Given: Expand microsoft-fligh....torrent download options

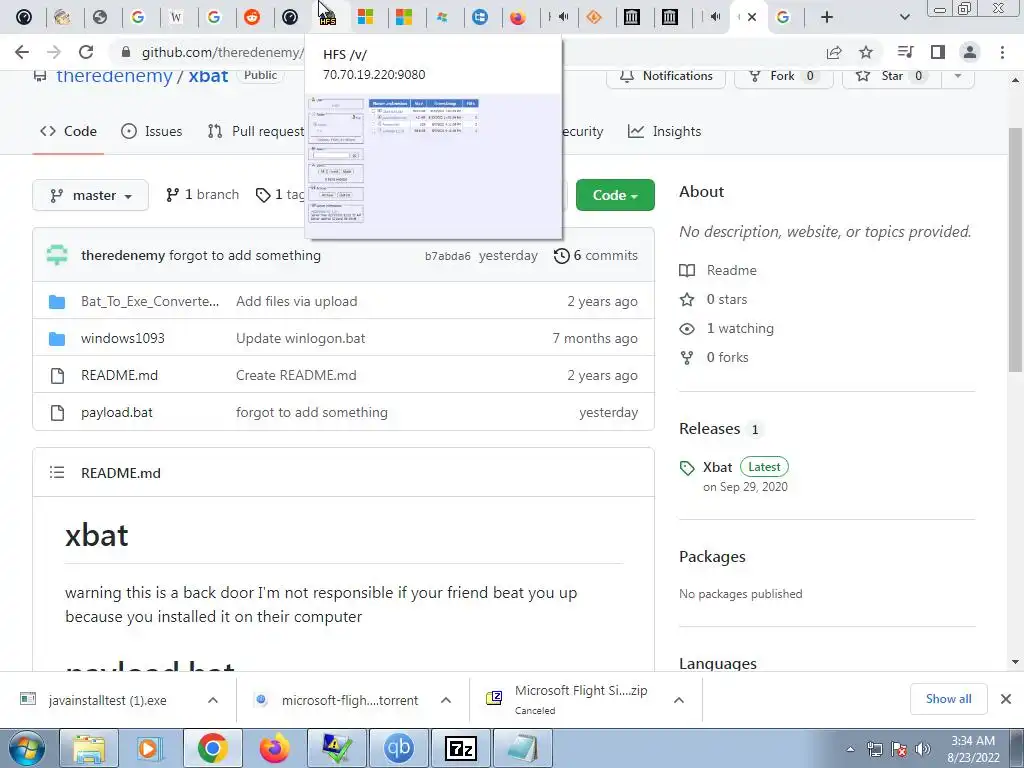Looking at the screenshot, I should point(446,700).
